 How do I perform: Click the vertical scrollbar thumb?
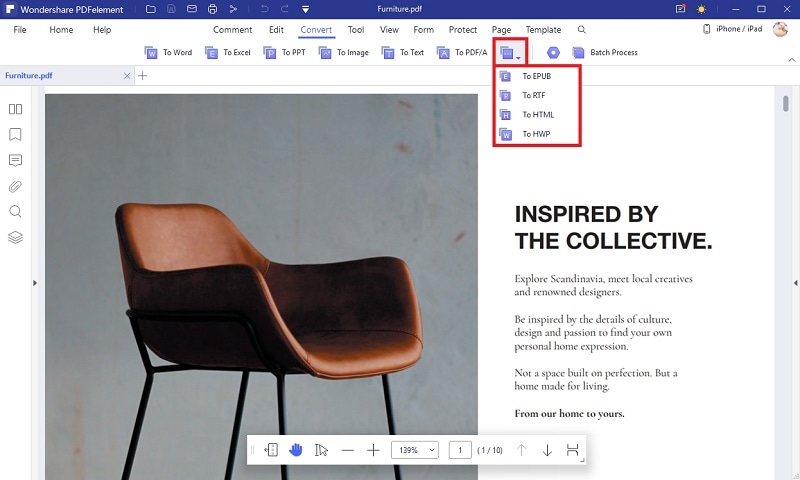786,103
